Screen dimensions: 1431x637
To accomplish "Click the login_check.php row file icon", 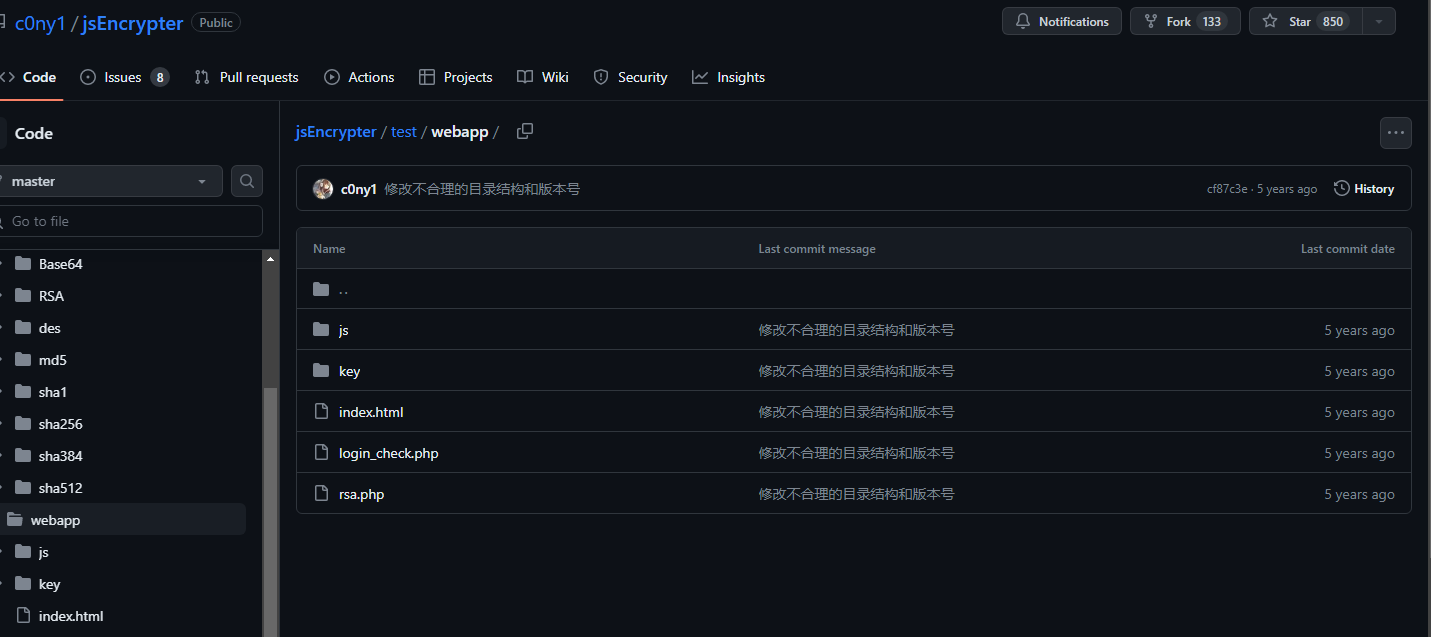I will pyautogui.click(x=321, y=453).
